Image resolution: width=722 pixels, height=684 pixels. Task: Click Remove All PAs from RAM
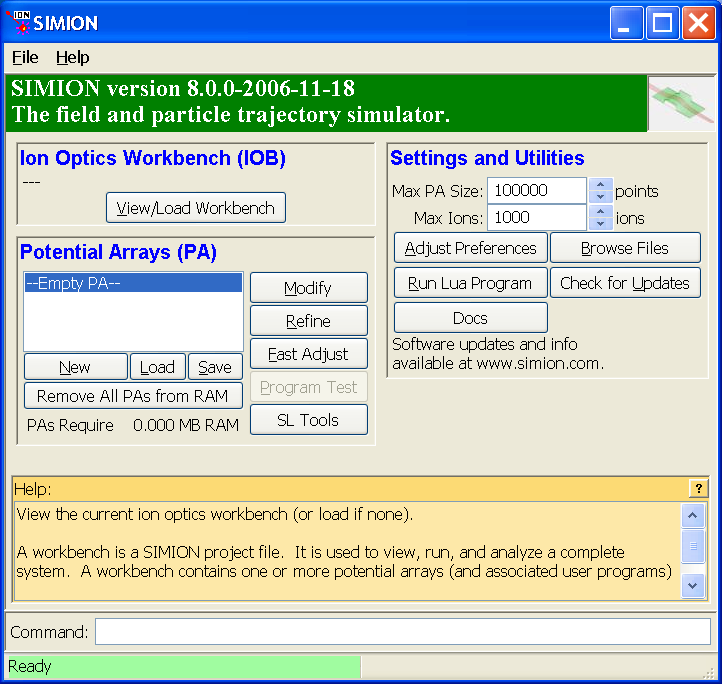coord(133,396)
